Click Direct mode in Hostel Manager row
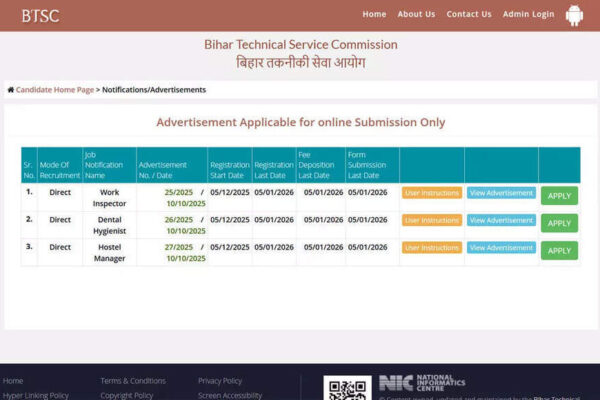 coord(60,247)
